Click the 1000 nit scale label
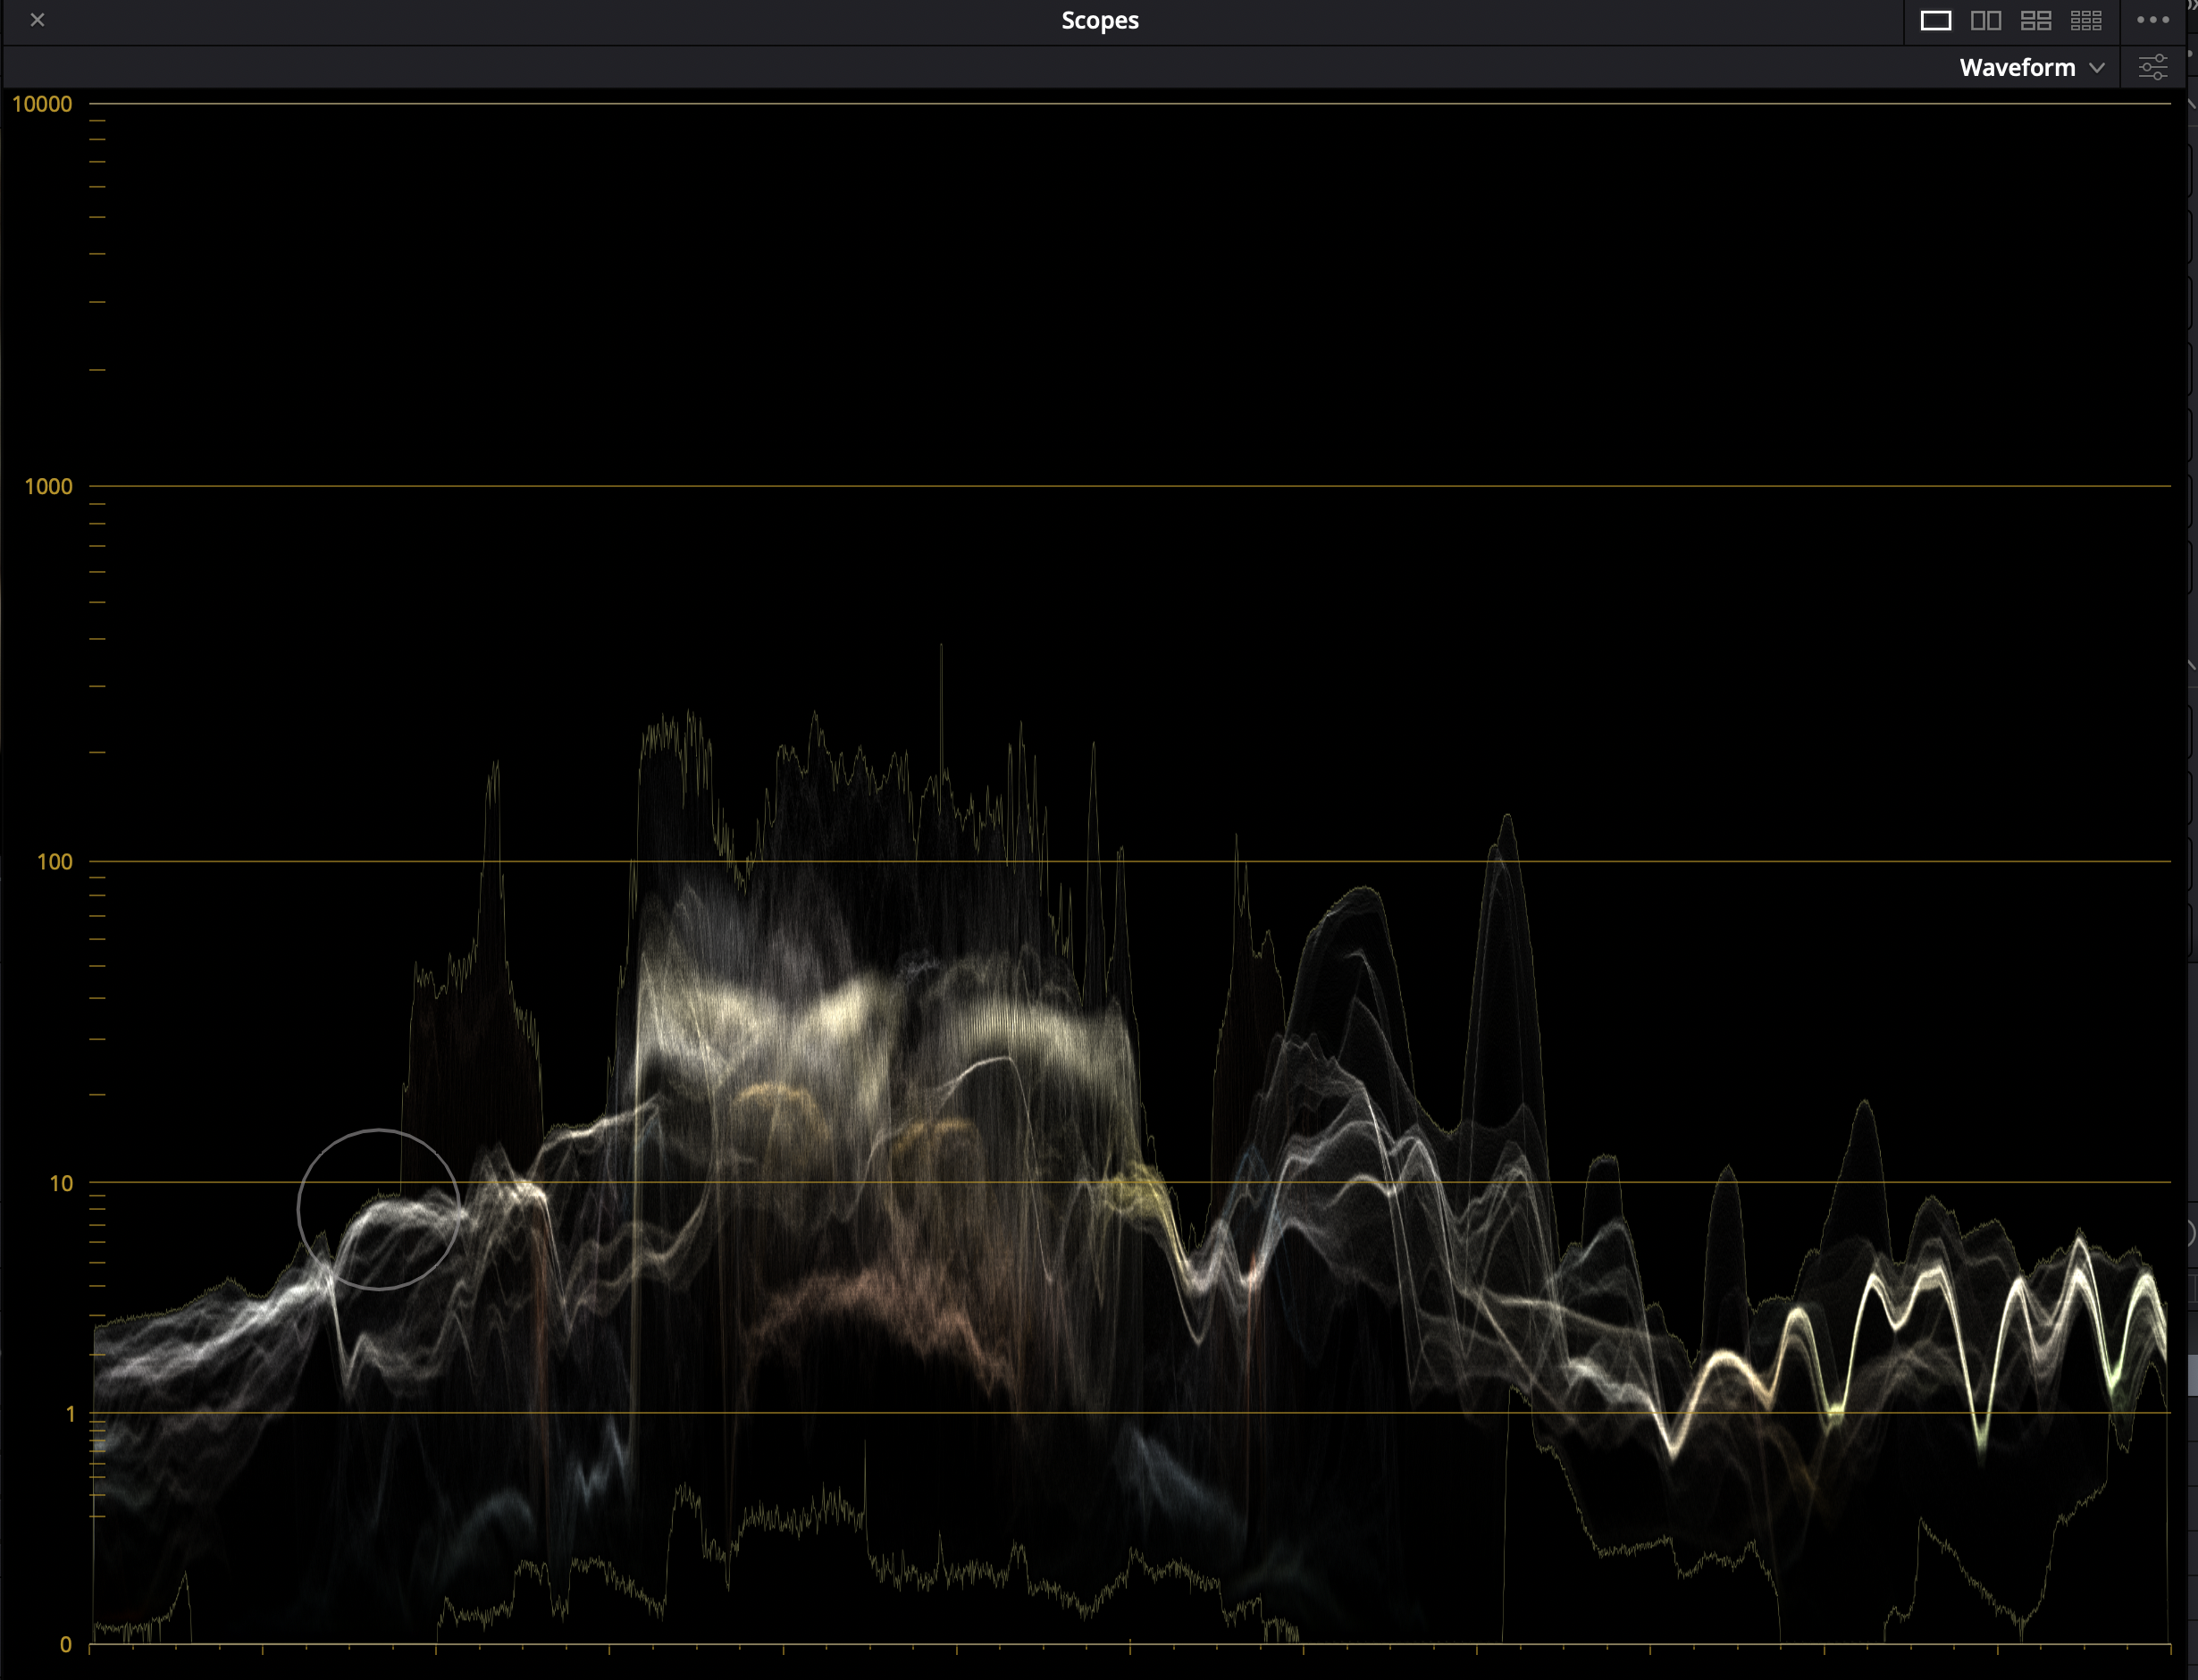2198x1680 pixels. [x=48, y=487]
